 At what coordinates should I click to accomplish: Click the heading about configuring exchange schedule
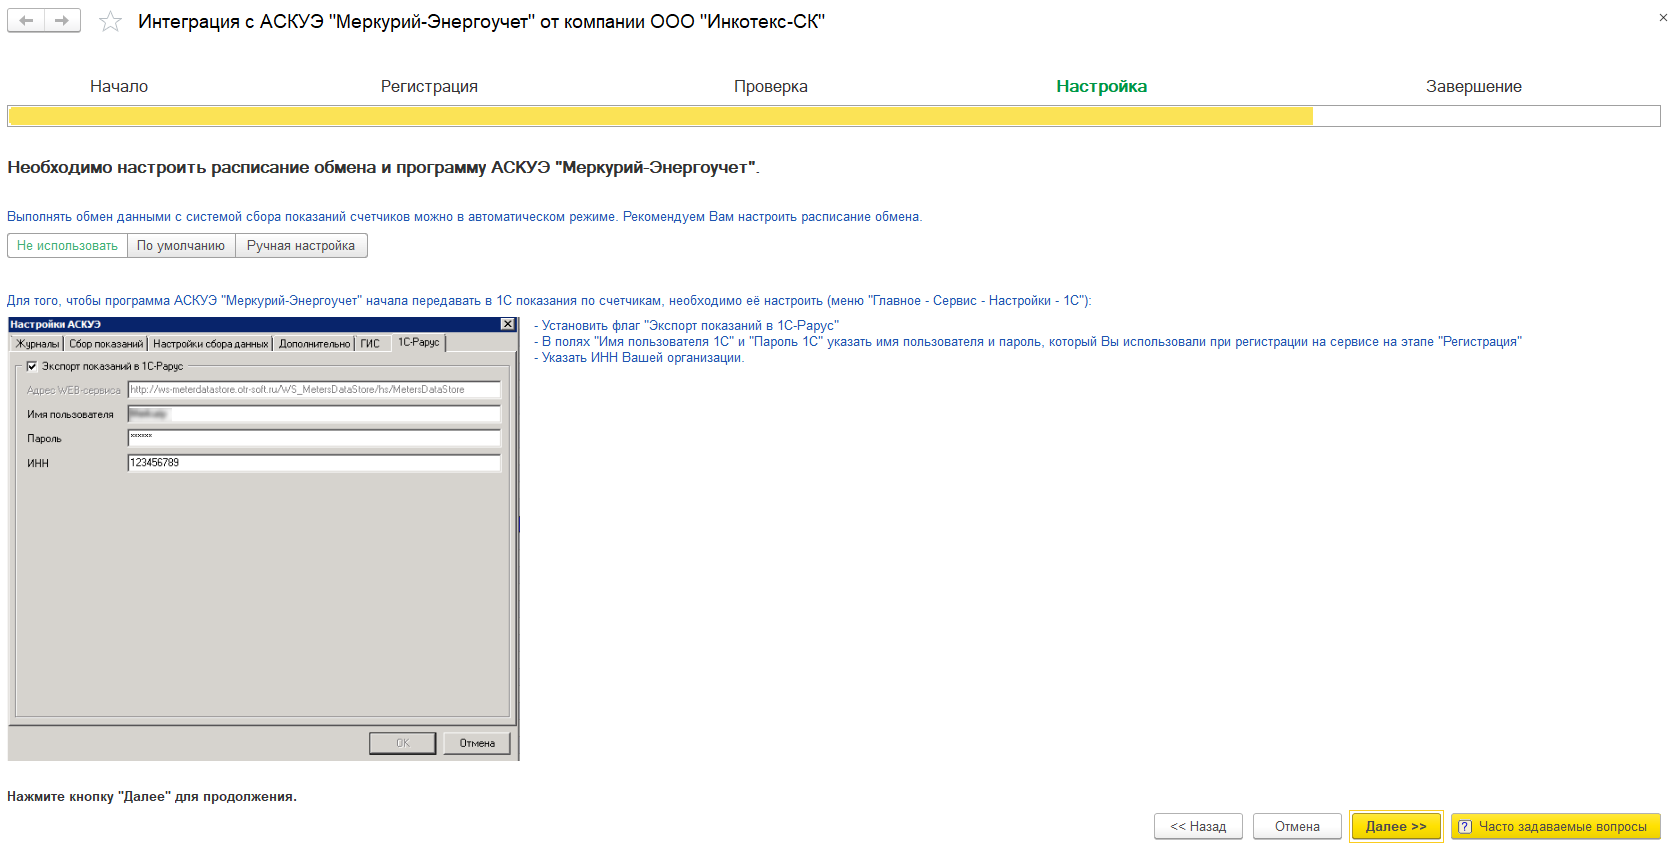tap(383, 167)
